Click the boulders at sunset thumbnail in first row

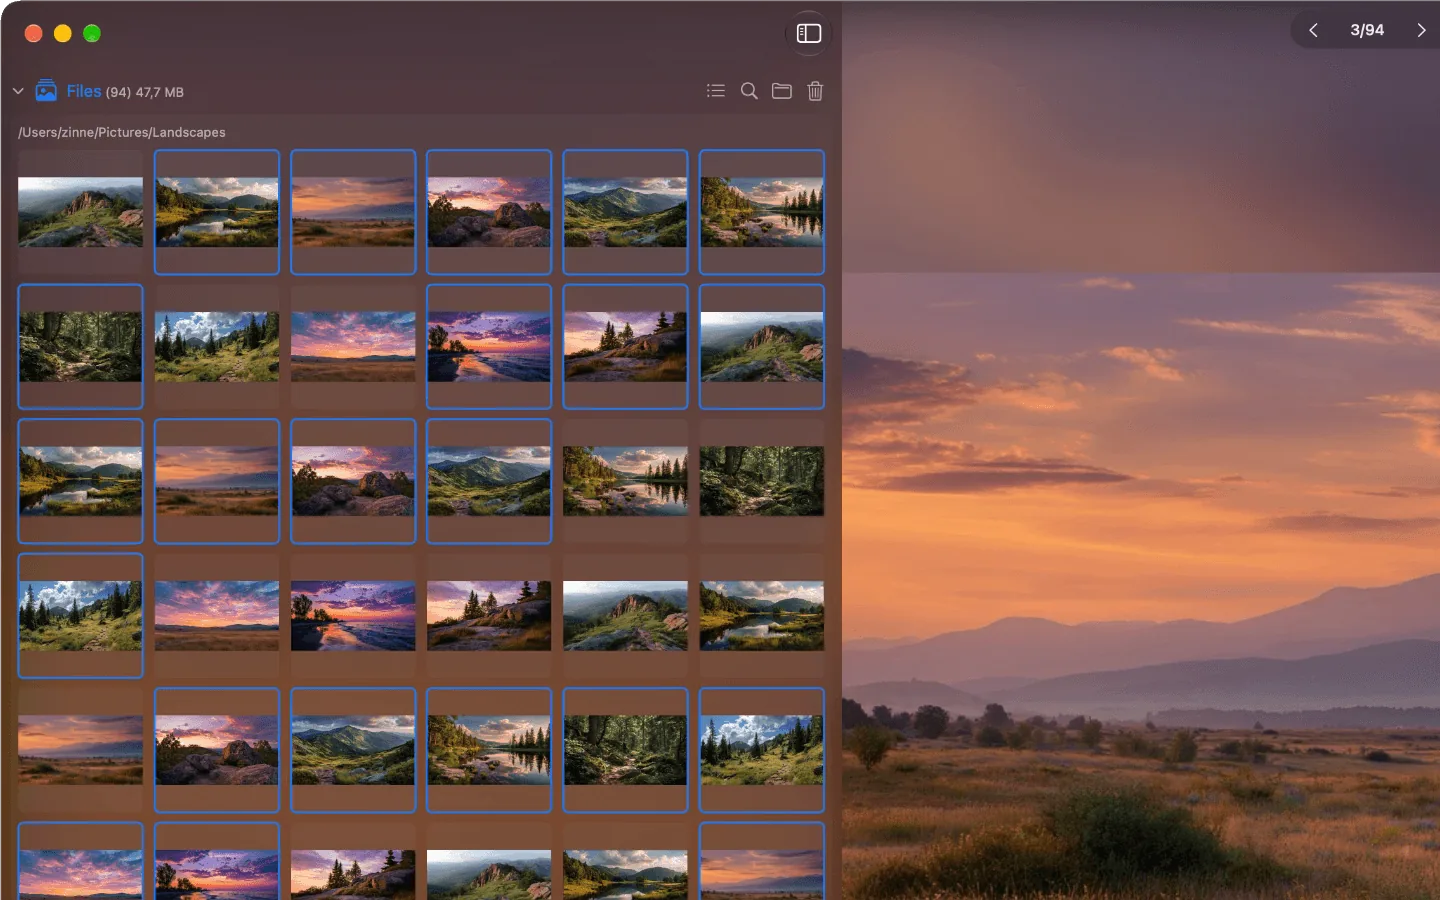(x=489, y=212)
